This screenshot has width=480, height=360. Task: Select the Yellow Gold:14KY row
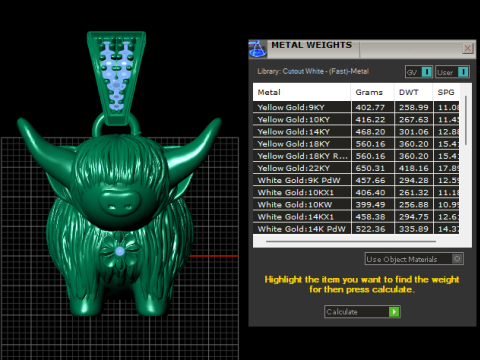356,132
